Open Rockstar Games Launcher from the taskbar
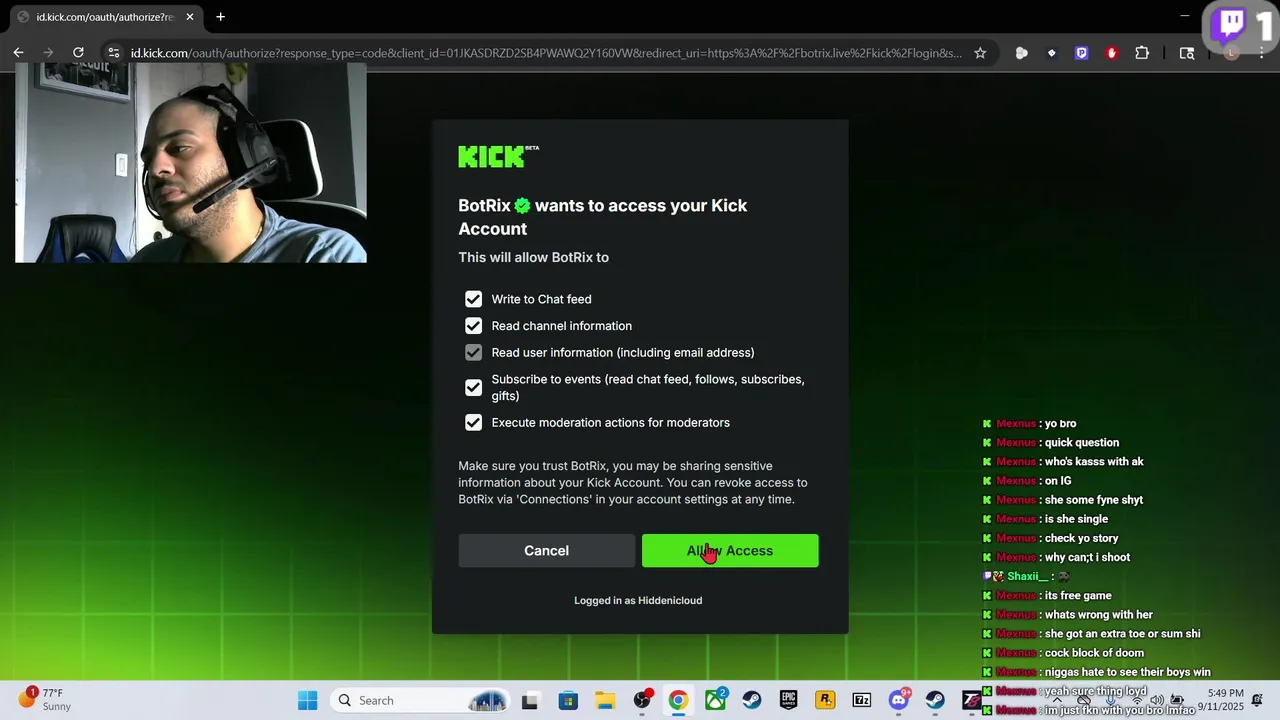 825,700
